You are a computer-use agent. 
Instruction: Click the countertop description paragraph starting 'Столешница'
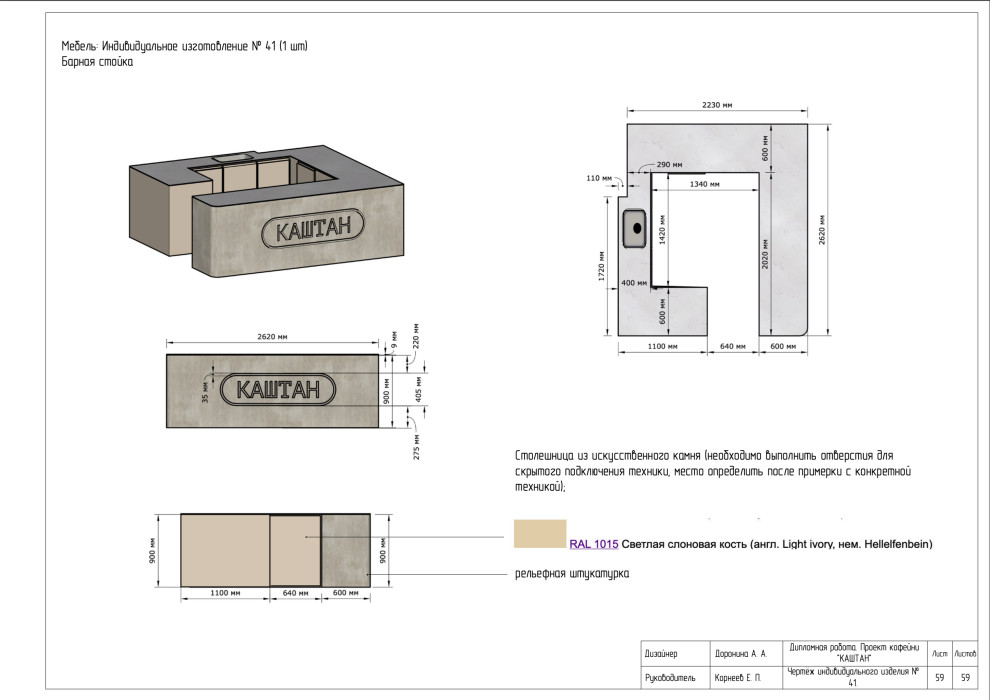click(710, 470)
